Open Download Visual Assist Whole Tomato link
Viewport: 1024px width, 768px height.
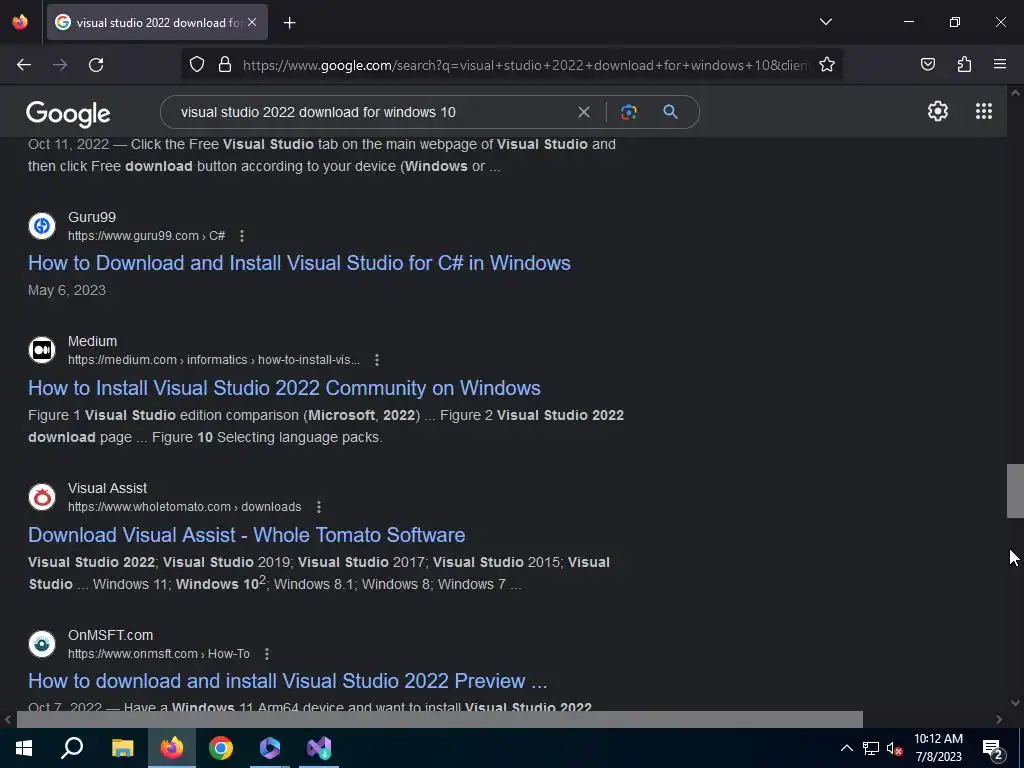pos(246,535)
